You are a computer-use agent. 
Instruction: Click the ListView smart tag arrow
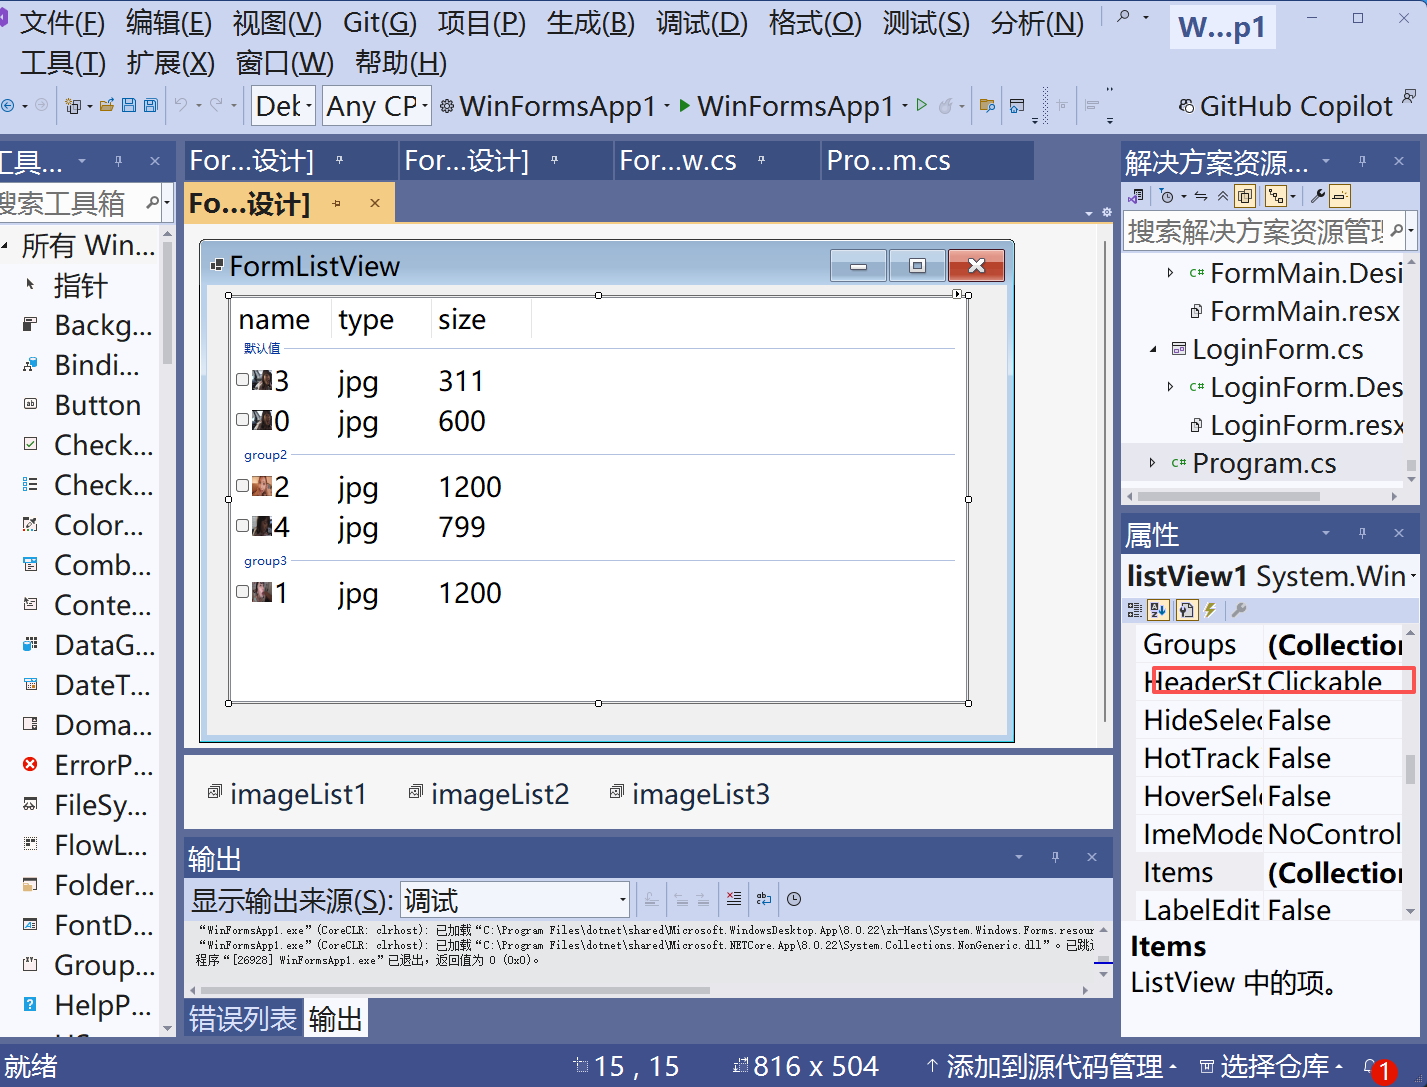[x=957, y=294]
